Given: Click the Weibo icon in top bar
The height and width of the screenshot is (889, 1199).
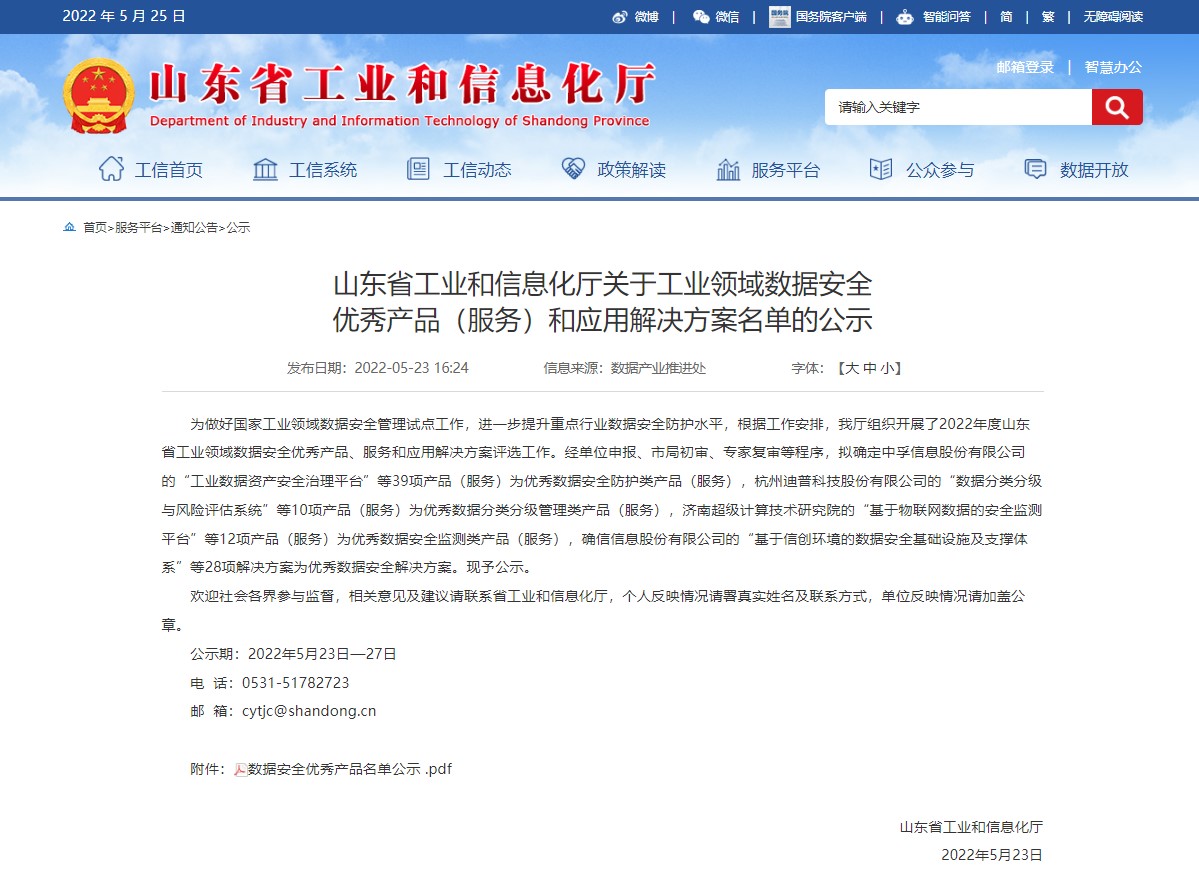Looking at the screenshot, I should click(x=620, y=17).
